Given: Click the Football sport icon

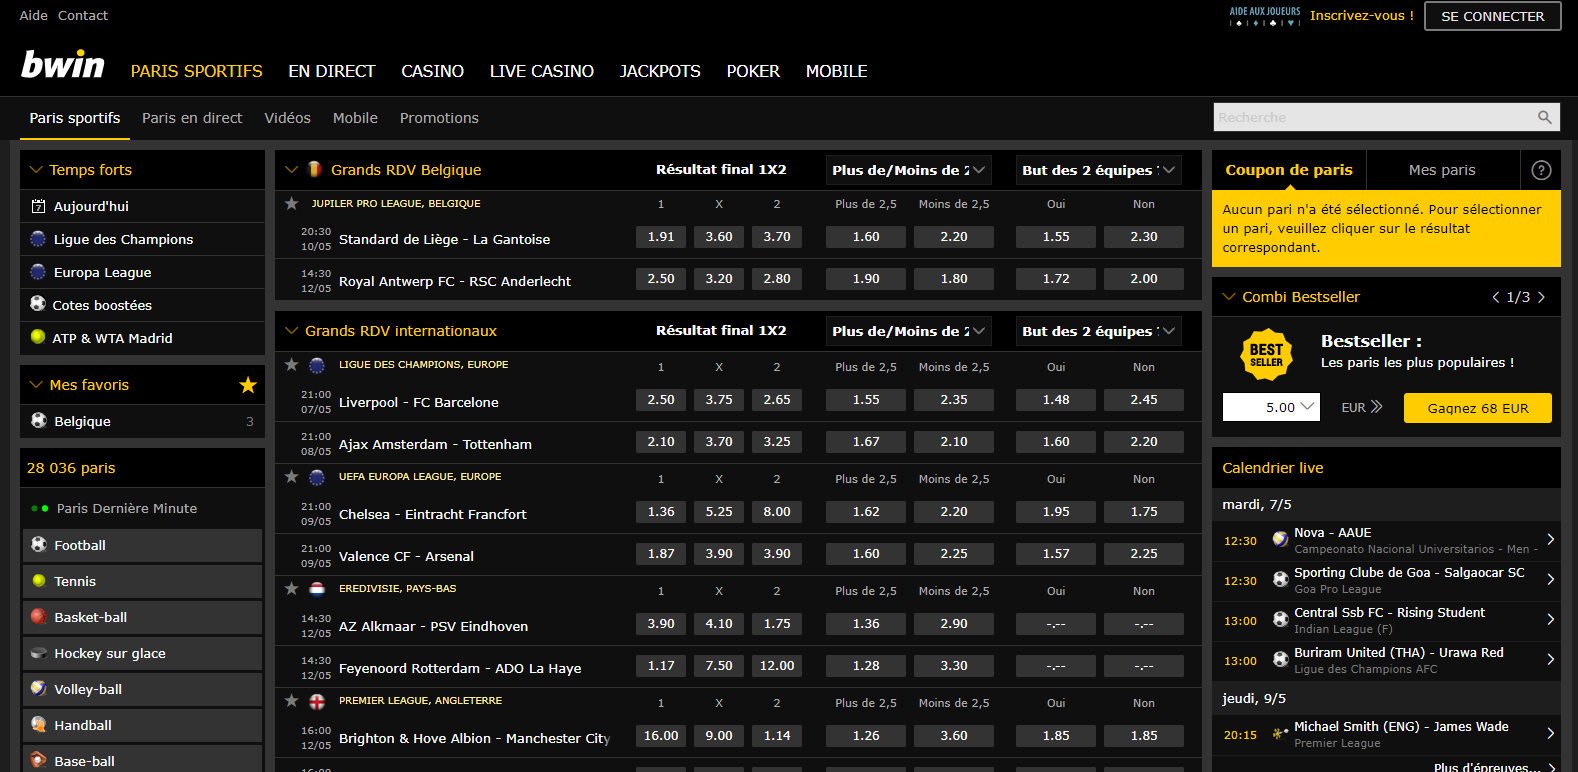Looking at the screenshot, I should click(39, 545).
